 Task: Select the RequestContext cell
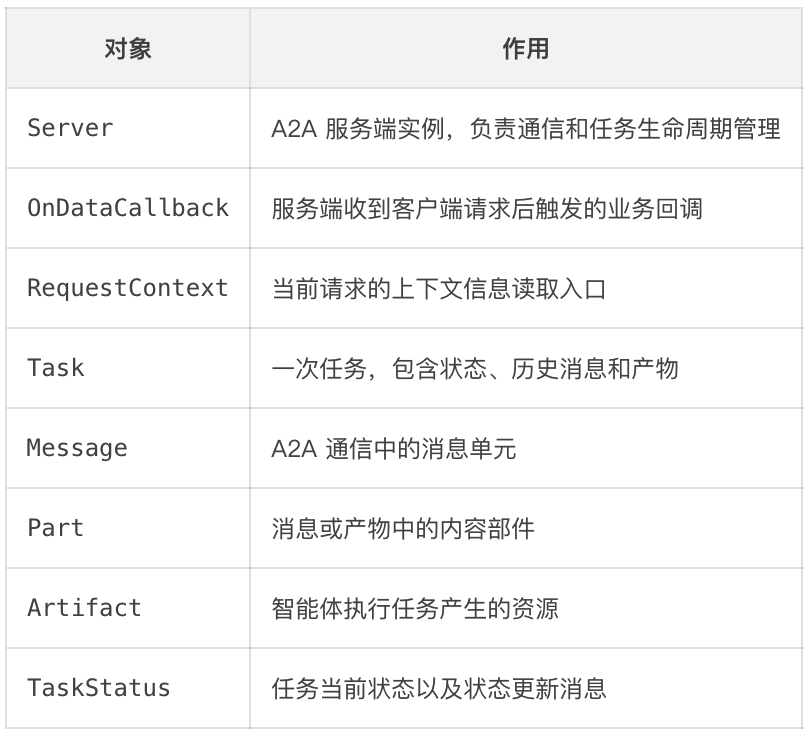[128, 288]
